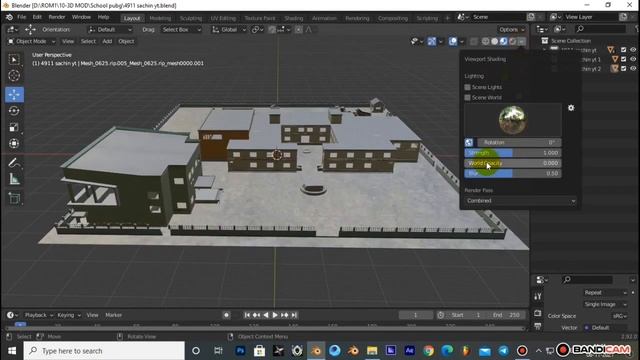
Task: Switch to the Shading workspace tab
Action: click(x=293, y=18)
